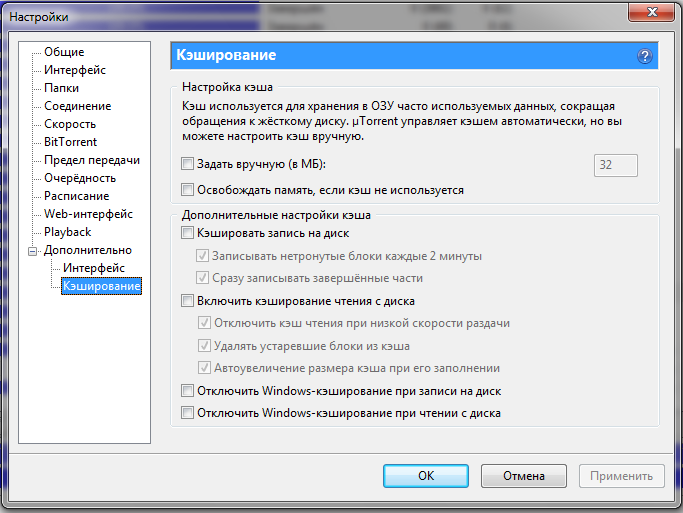Toggle Автоувеличение размера кэша checkbox

pos(204,368)
